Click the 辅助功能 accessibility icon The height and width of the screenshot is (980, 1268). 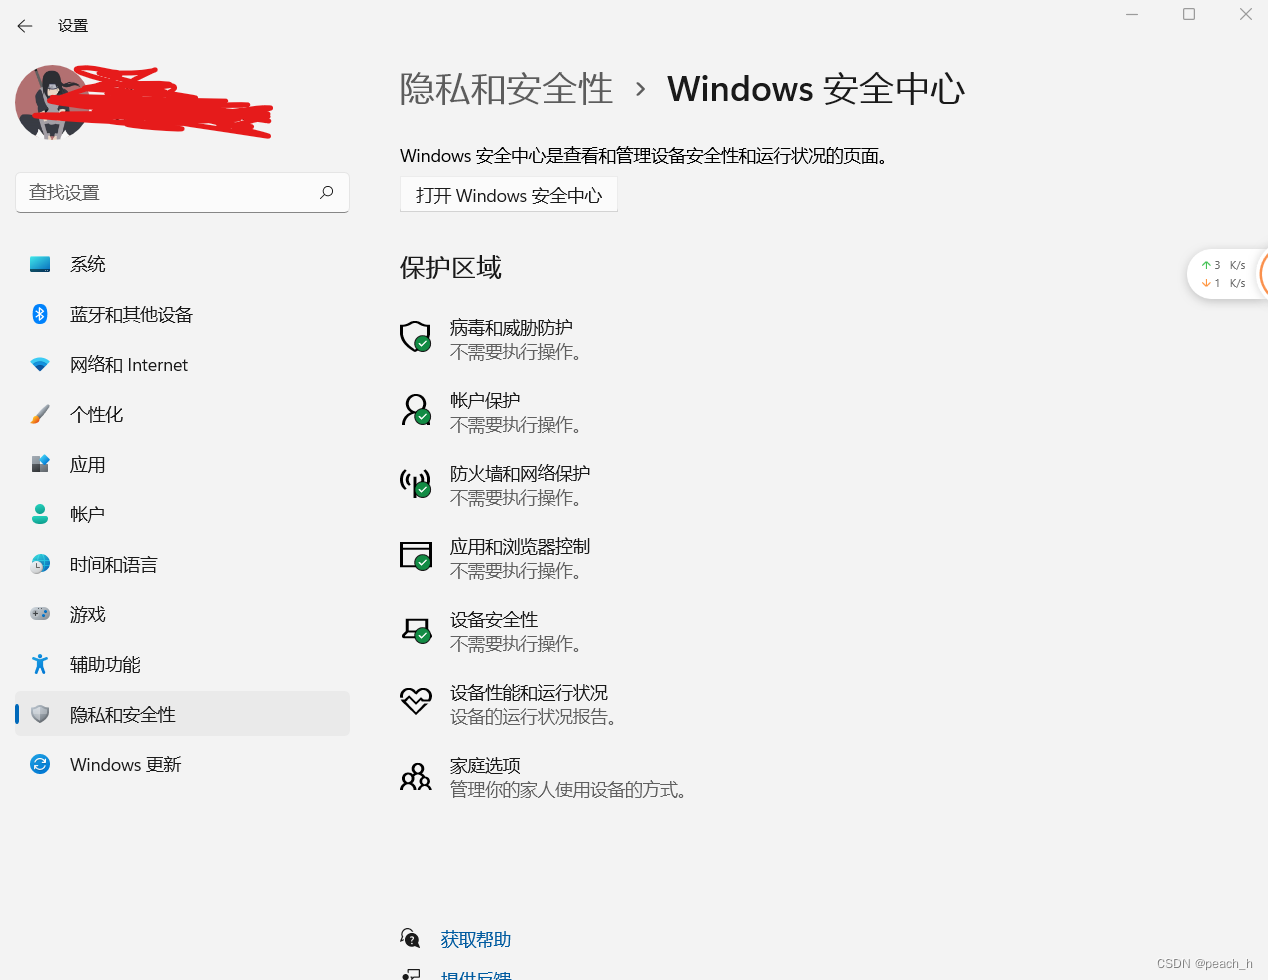[x=40, y=664]
